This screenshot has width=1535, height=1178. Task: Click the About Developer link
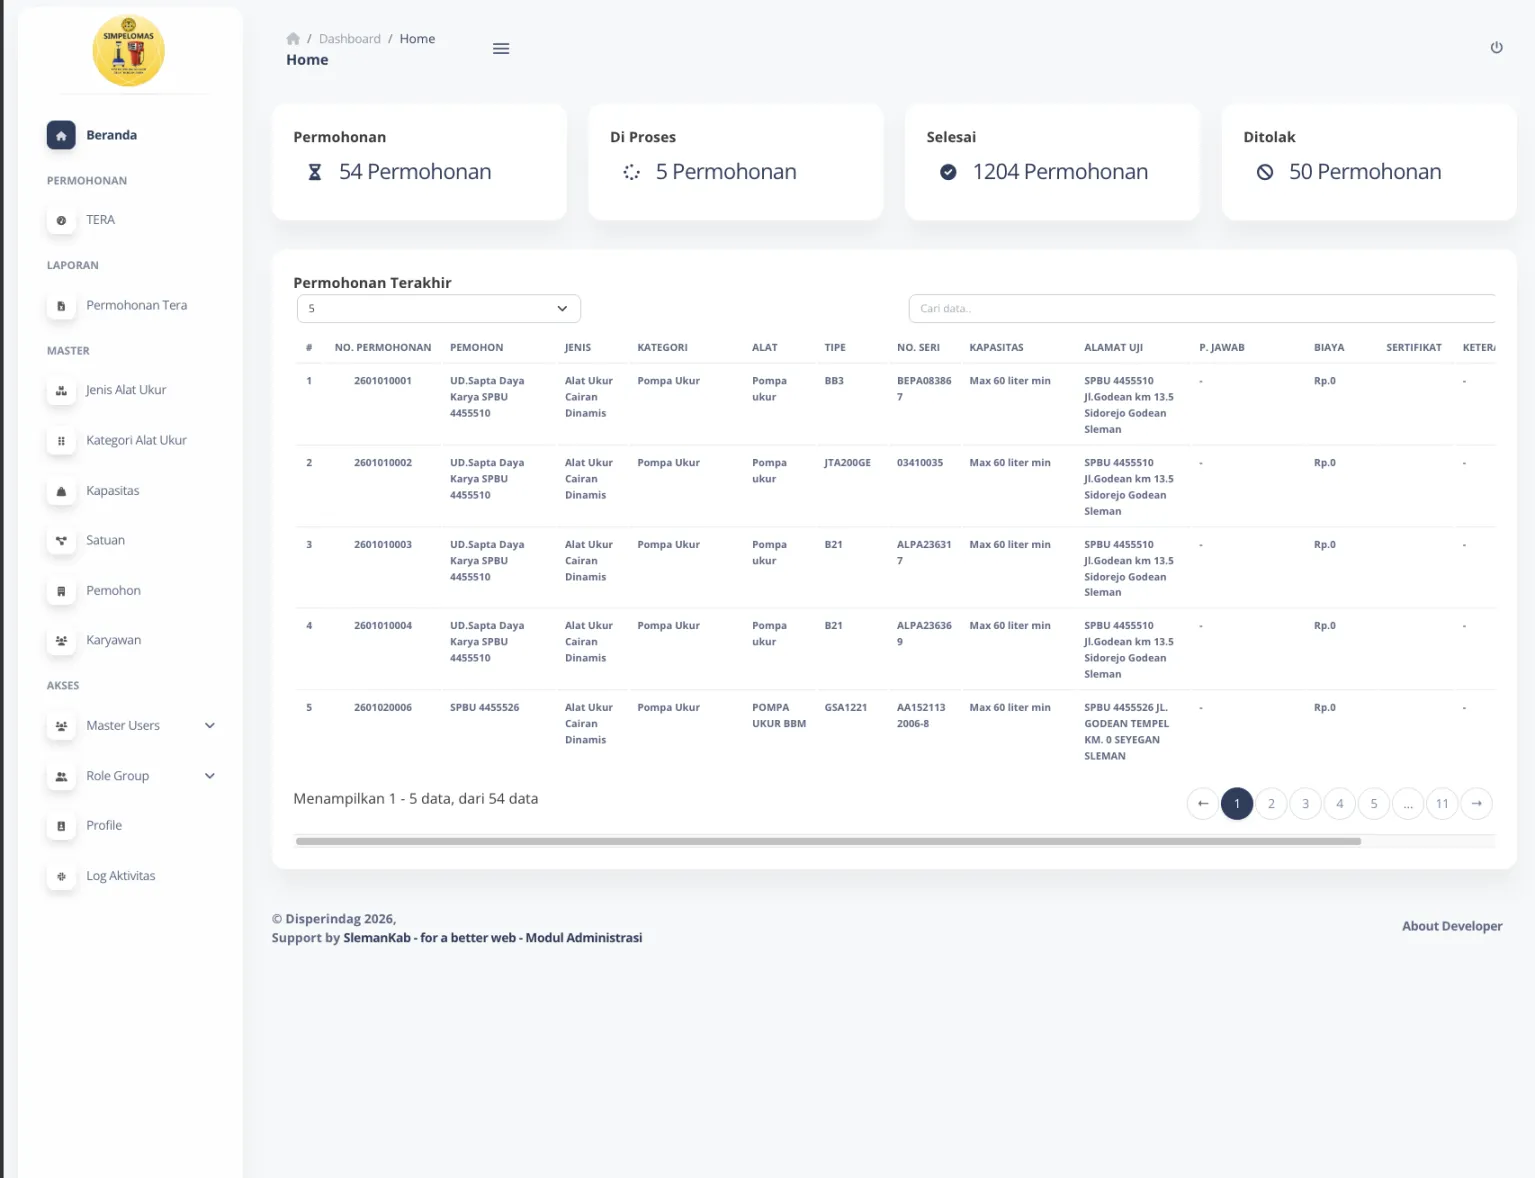point(1451,926)
